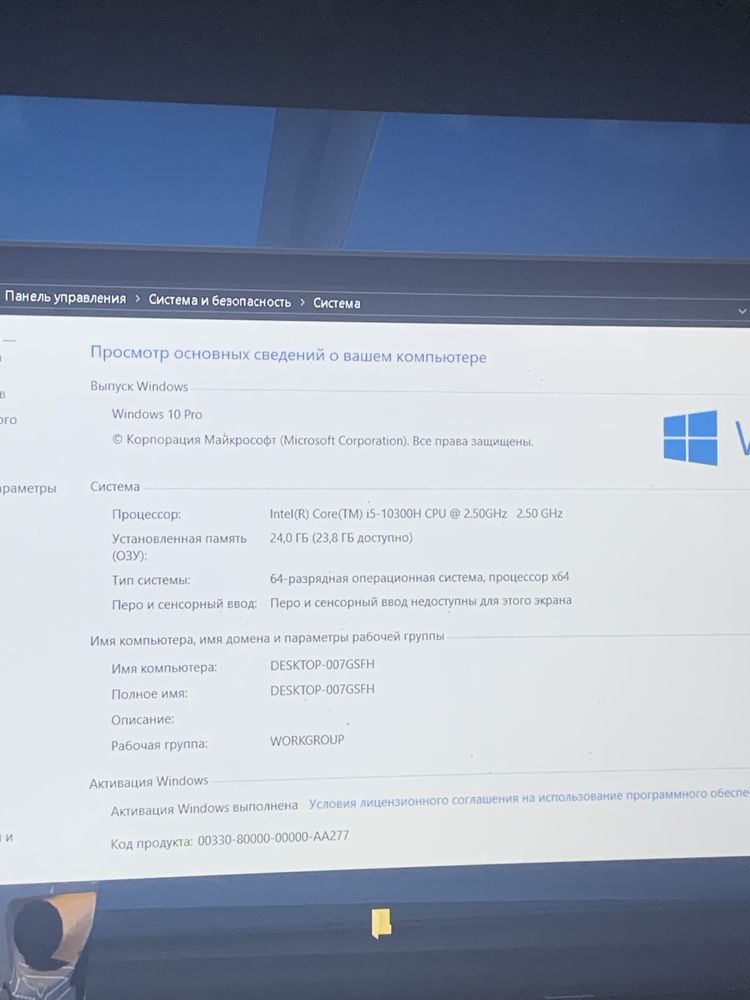Select installed memory value 24,0 ГБ
Viewport: 750px width, 1000px height.
coord(341,538)
